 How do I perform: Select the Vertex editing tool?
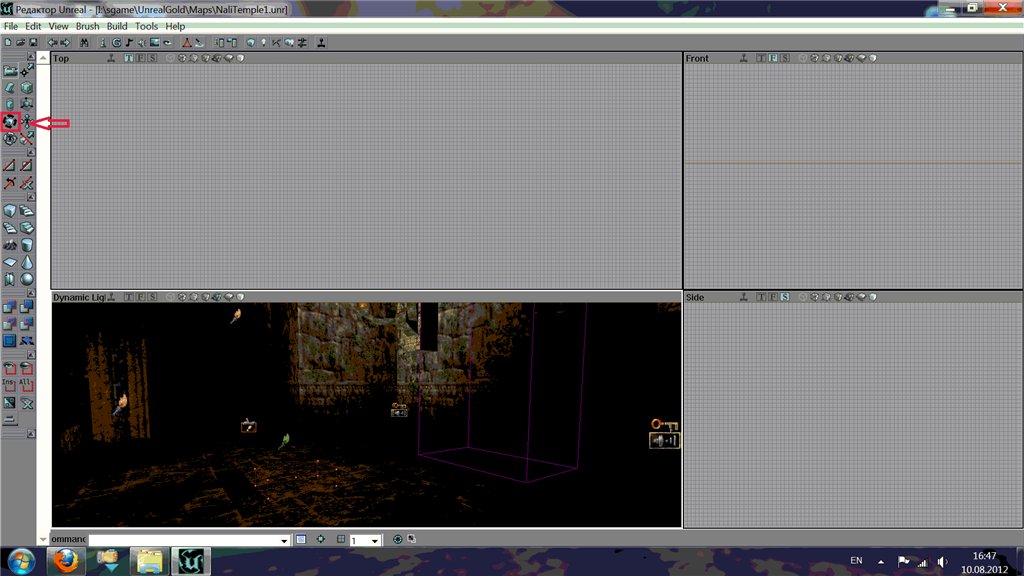27,71
